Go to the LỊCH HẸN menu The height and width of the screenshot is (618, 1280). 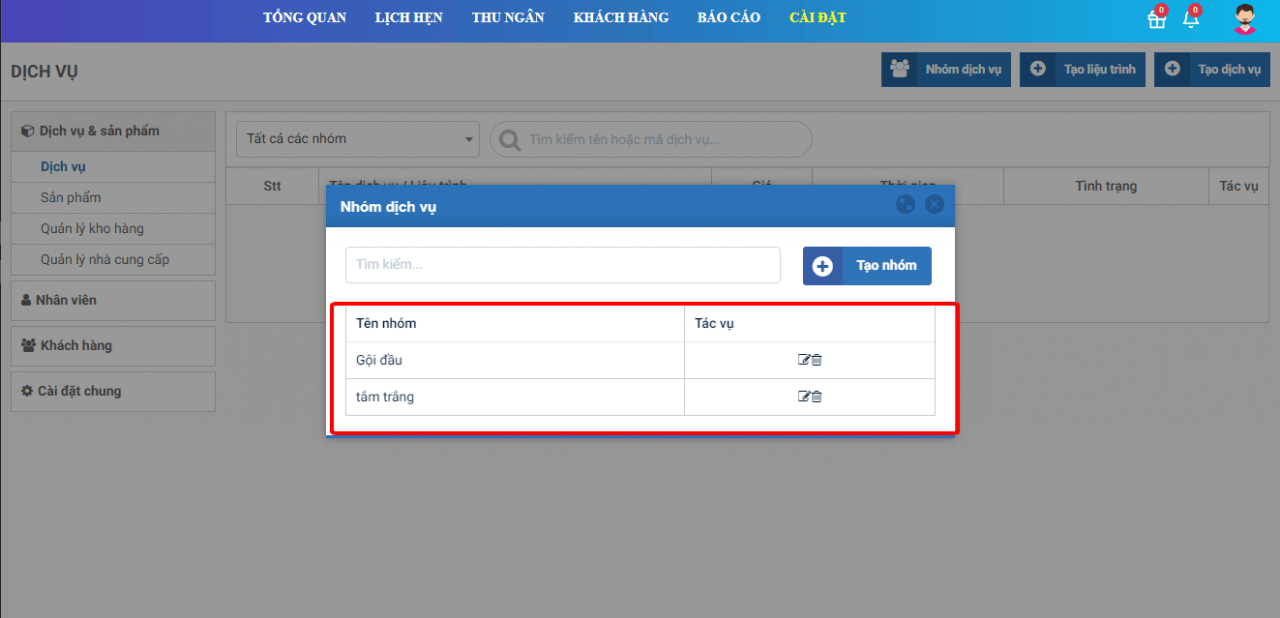pyautogui.click(x=409, y=18)
